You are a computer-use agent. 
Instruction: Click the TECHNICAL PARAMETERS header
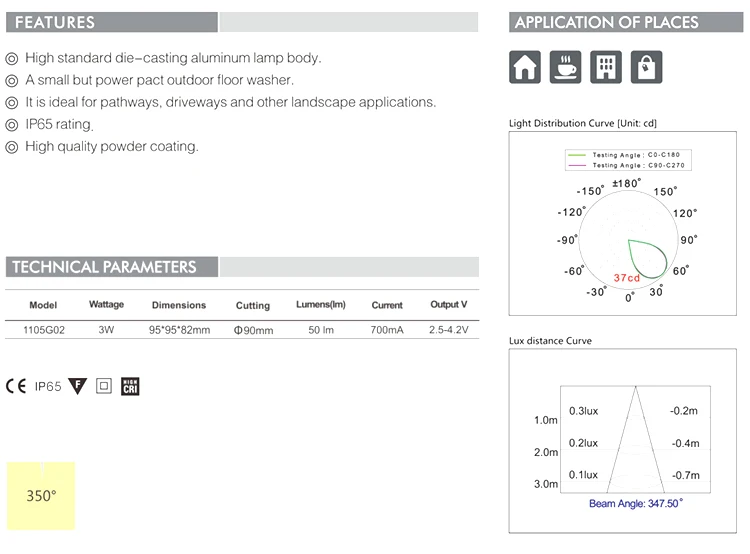point(104,267)
